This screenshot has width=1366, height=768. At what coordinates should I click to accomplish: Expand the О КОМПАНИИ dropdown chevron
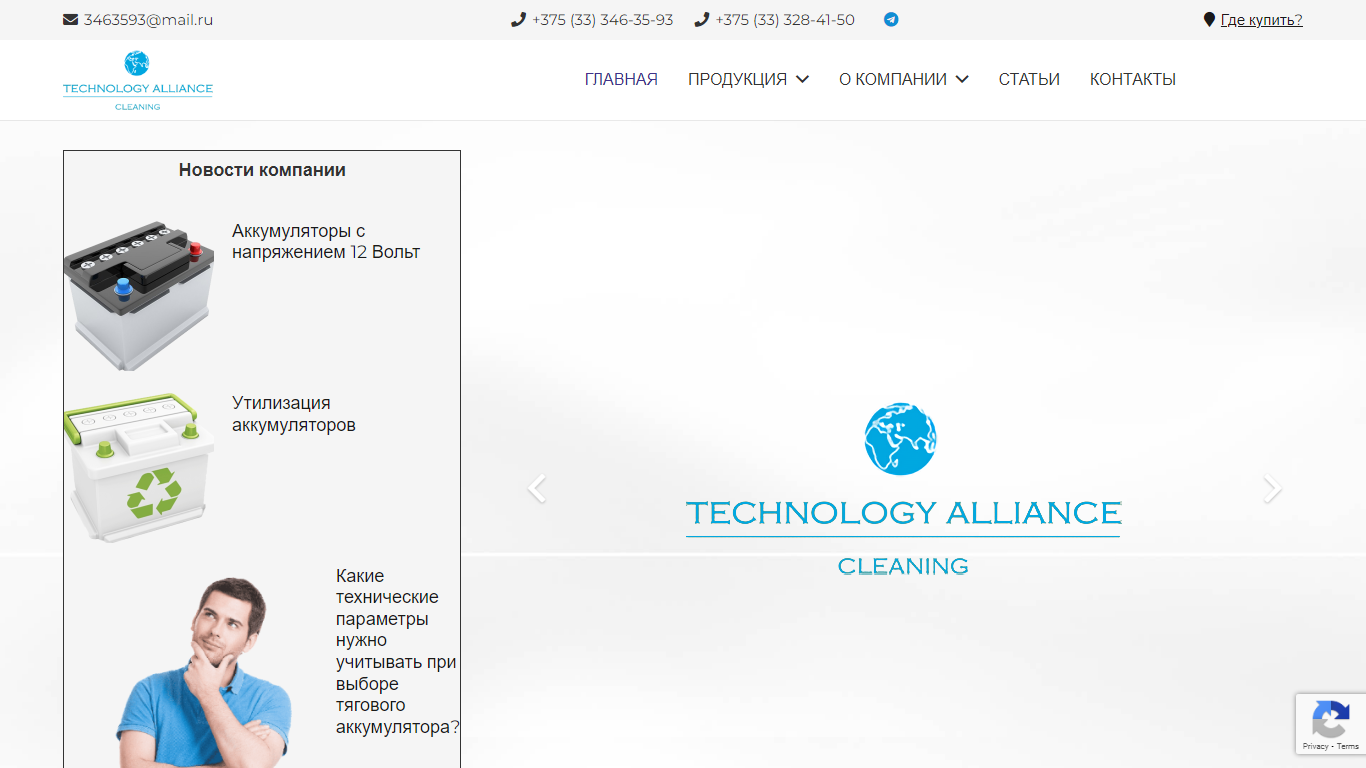[x=962, y=80]
